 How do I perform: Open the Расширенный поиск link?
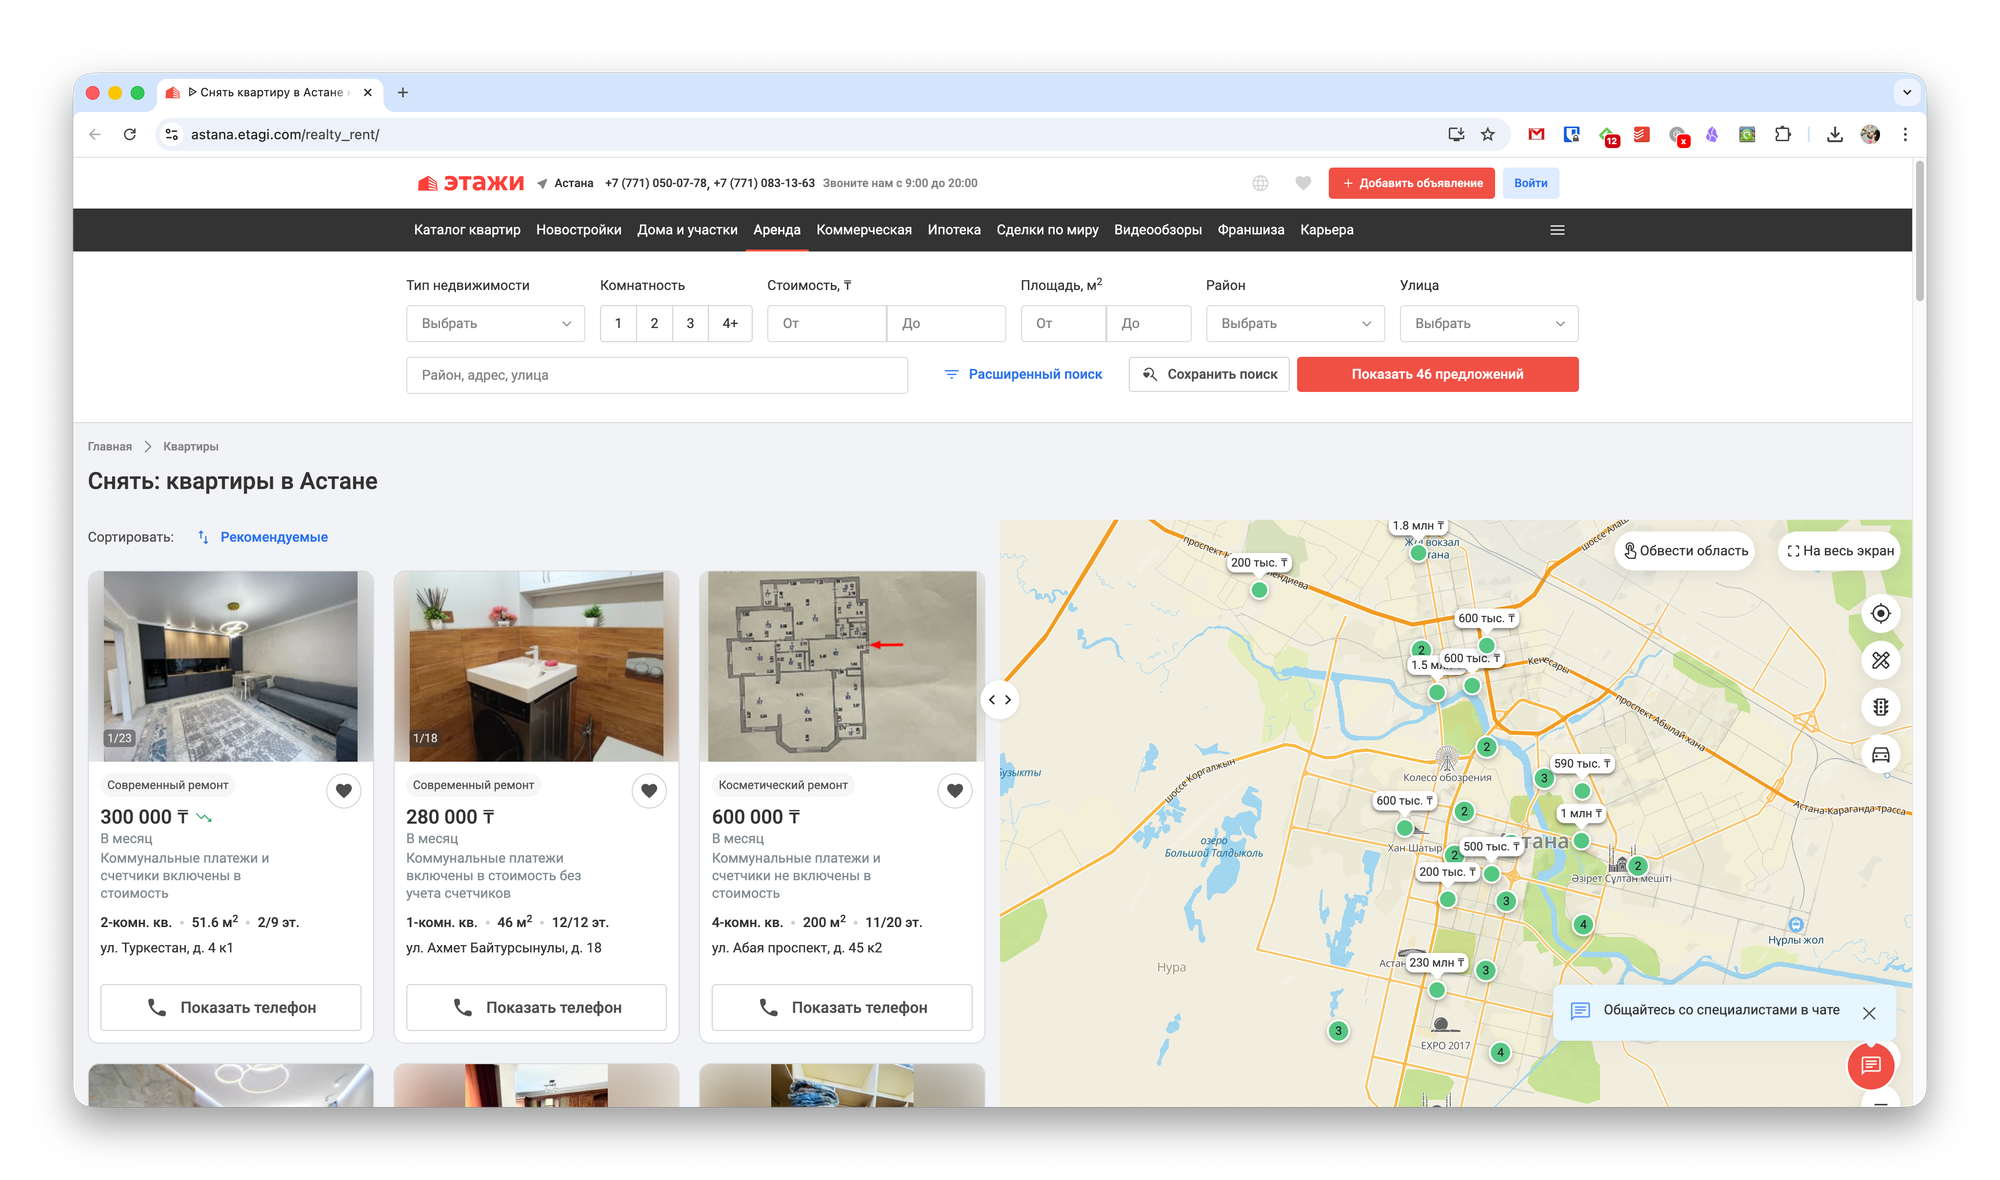pos(1023,375)
